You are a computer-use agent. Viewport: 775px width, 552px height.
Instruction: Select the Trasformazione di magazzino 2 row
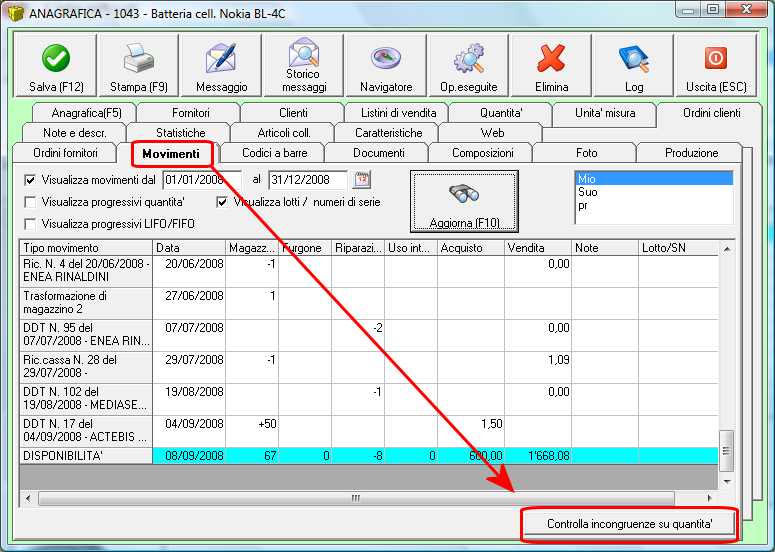(369, 303)
